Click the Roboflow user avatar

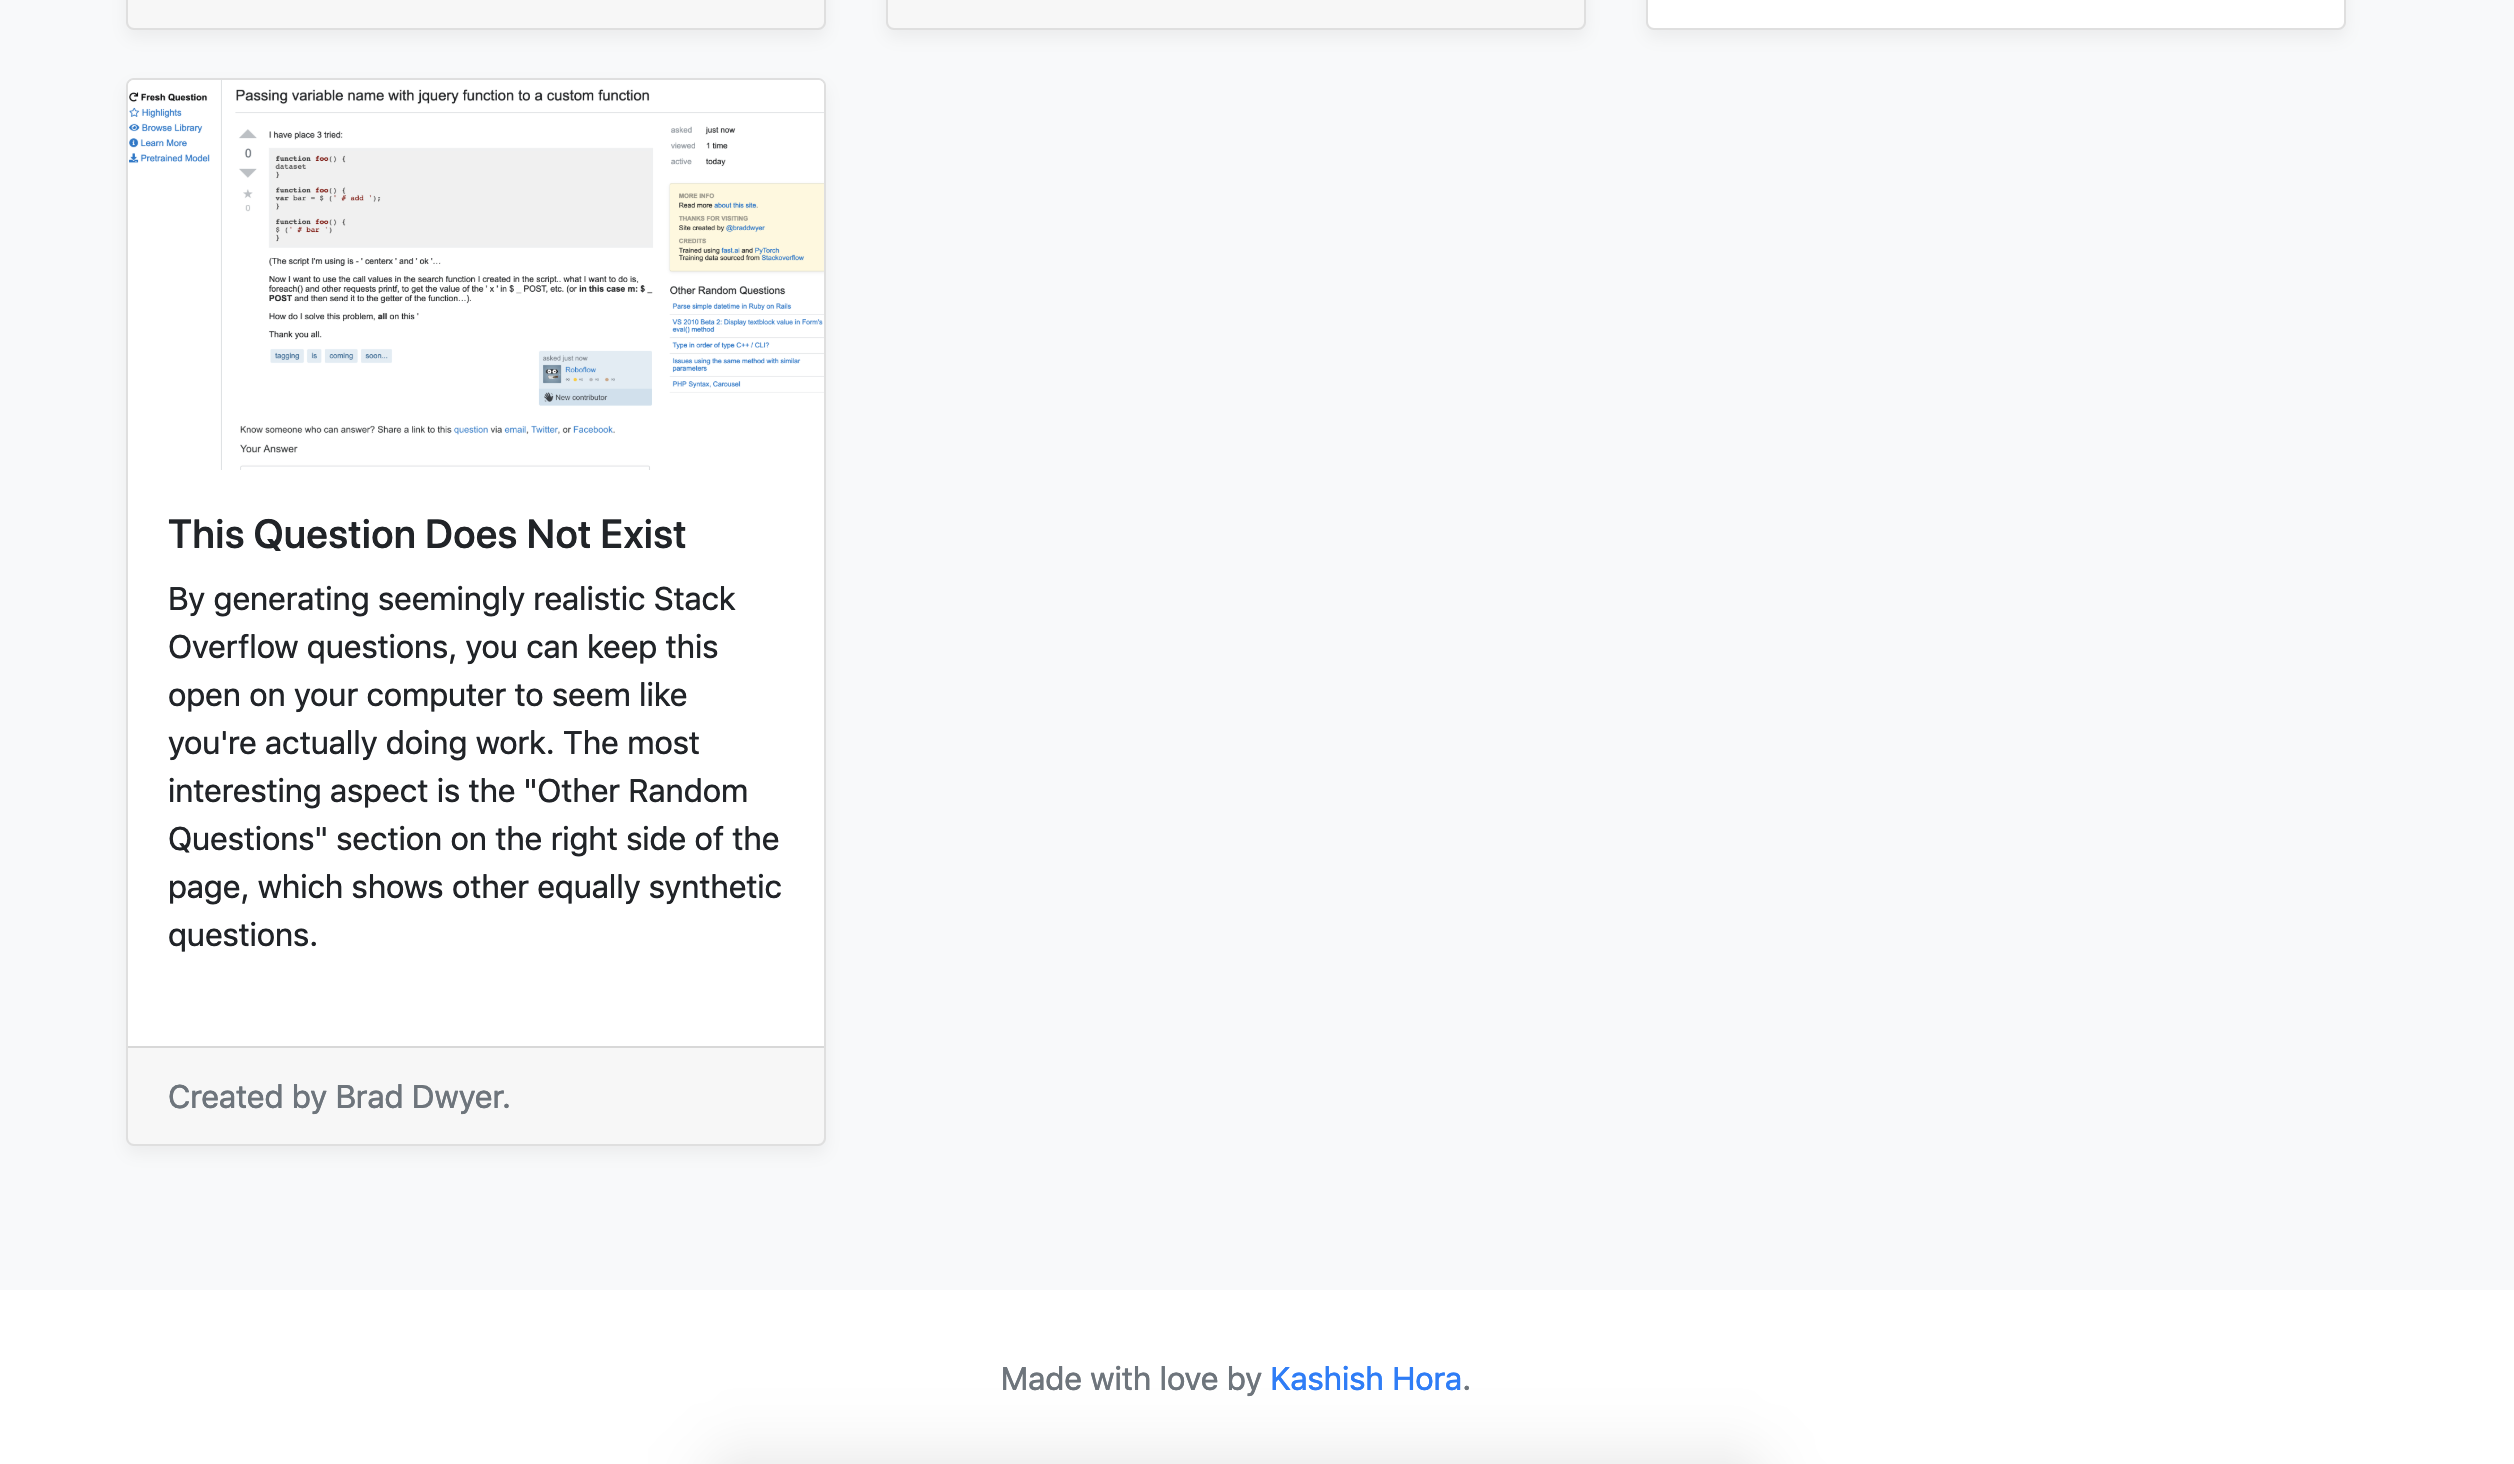click(552, 373)
